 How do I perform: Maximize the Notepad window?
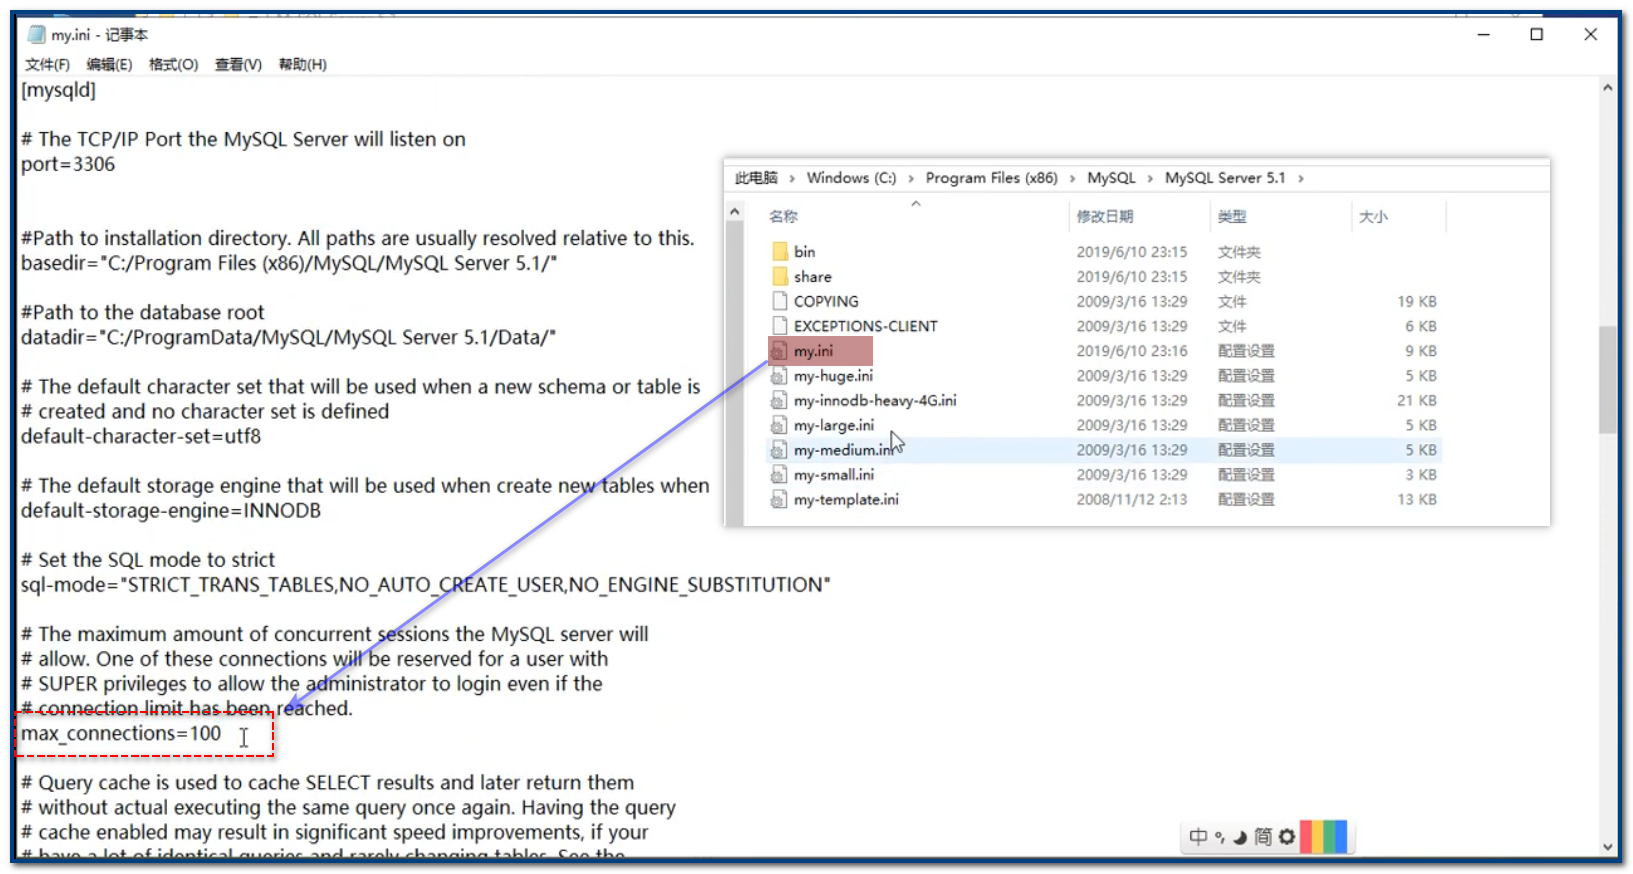[x=1537, y=34]
